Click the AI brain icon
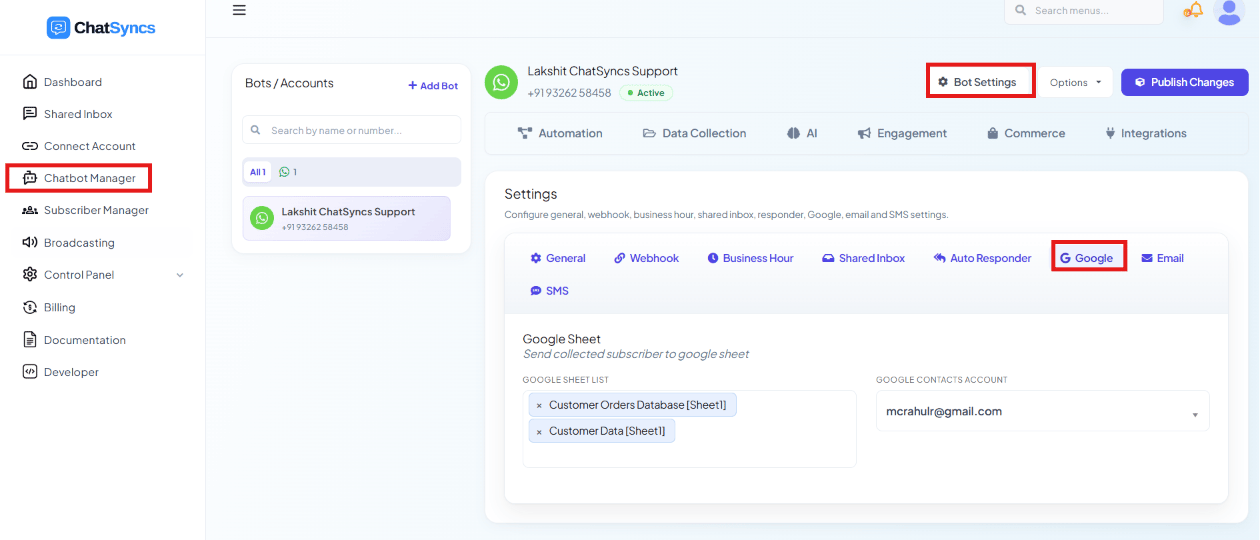Image resolution: width=1260 pixels, height=540 pixels. pos(793,133)
